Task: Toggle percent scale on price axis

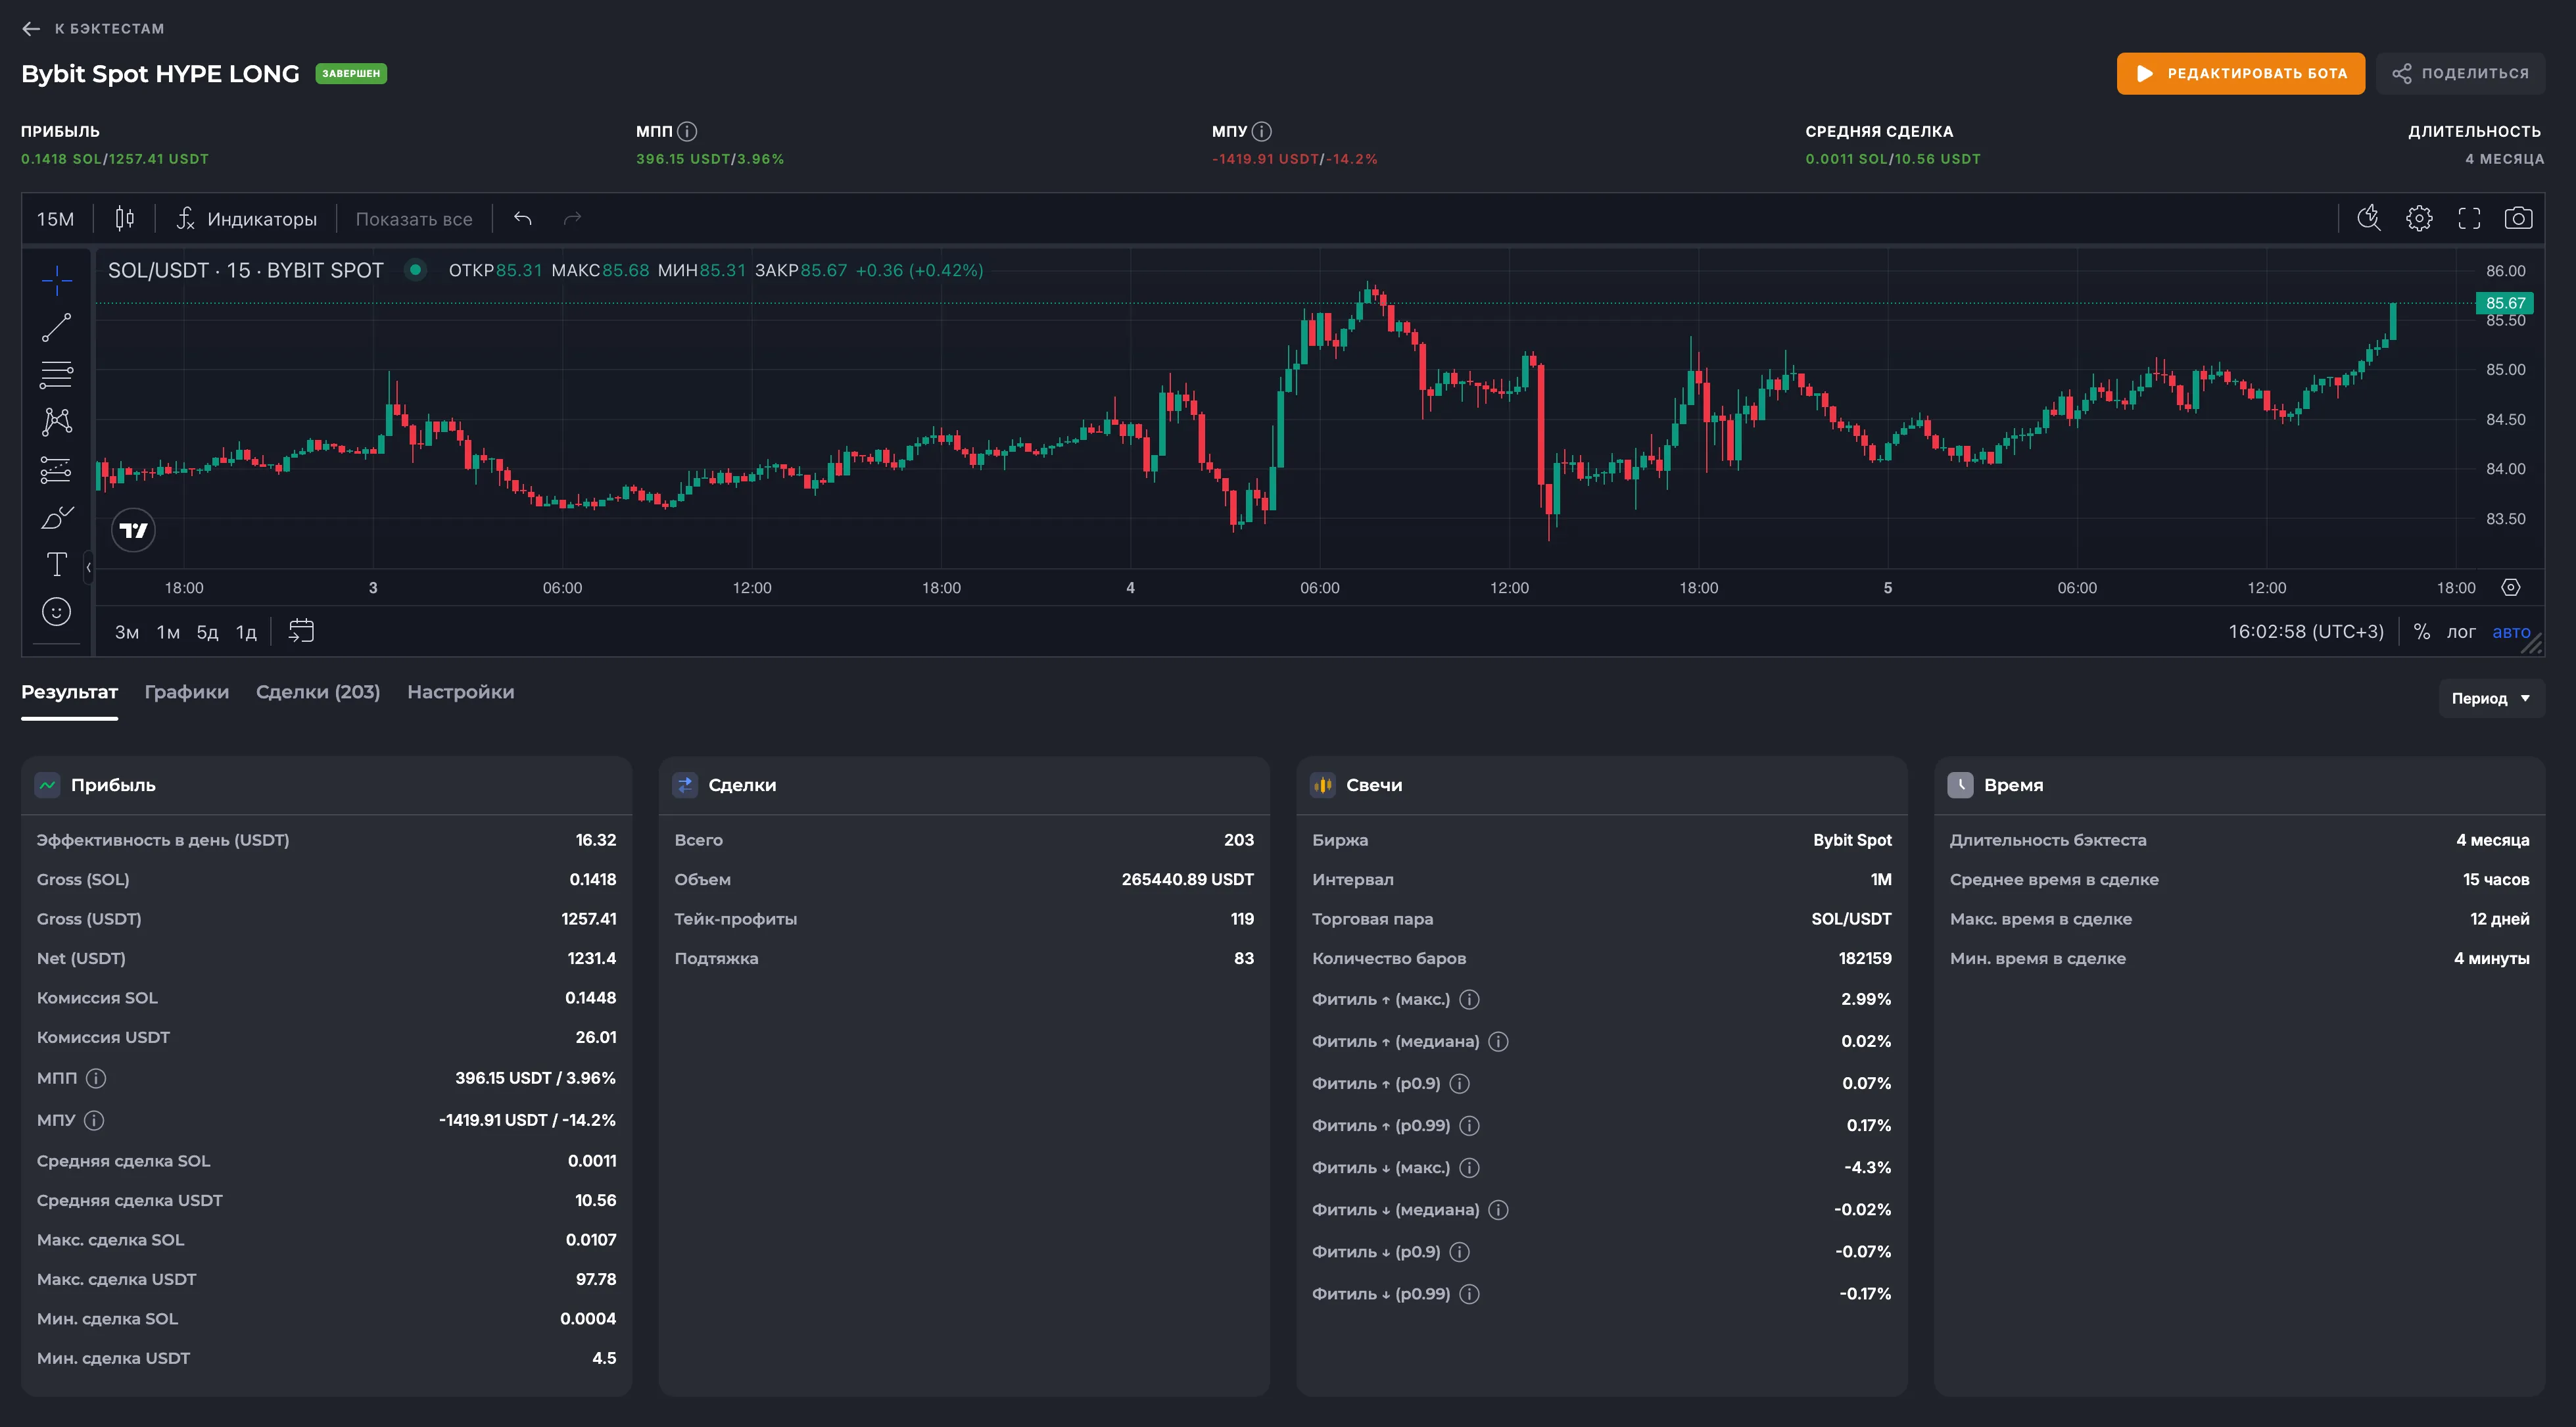Action: 2422,631
